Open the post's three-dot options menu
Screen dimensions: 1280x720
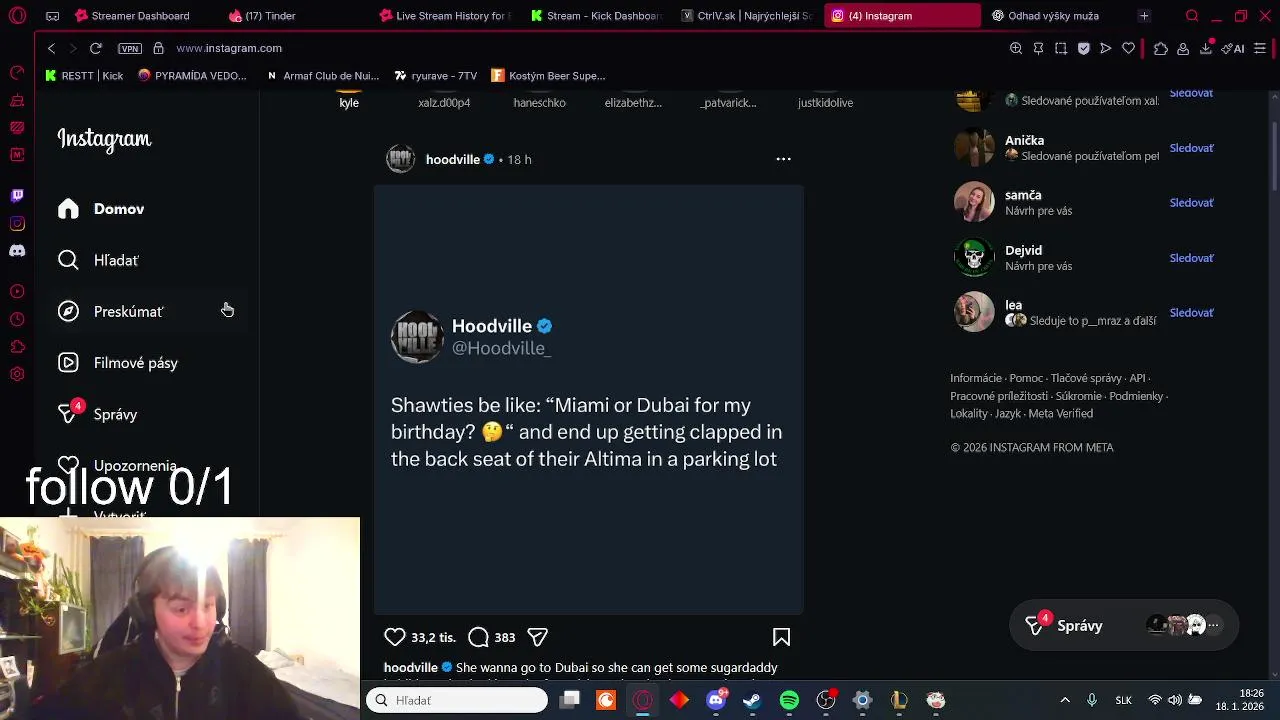pos(783,159)
